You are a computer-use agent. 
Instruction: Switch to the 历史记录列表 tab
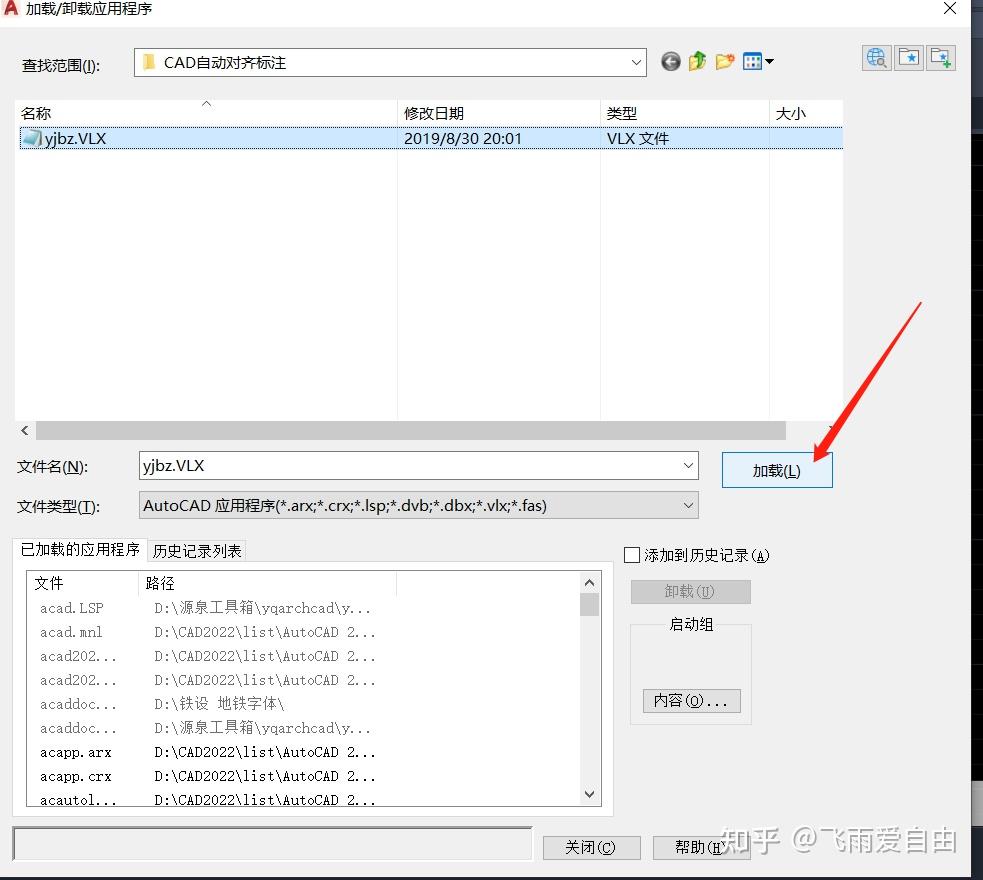pyautogui.click(x=196, y=550)
